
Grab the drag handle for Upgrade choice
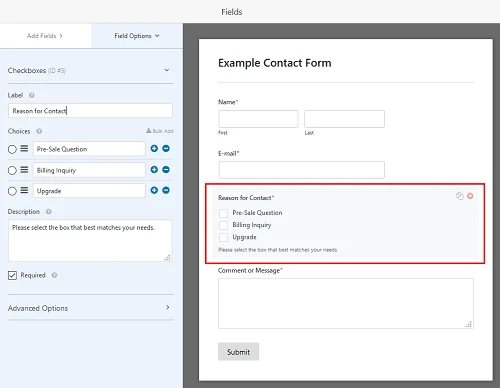coord(24,190)
